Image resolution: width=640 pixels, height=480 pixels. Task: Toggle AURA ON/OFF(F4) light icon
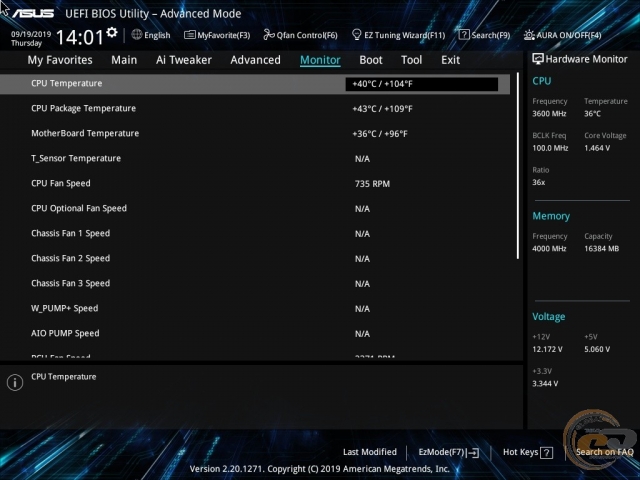pos(529,35)
